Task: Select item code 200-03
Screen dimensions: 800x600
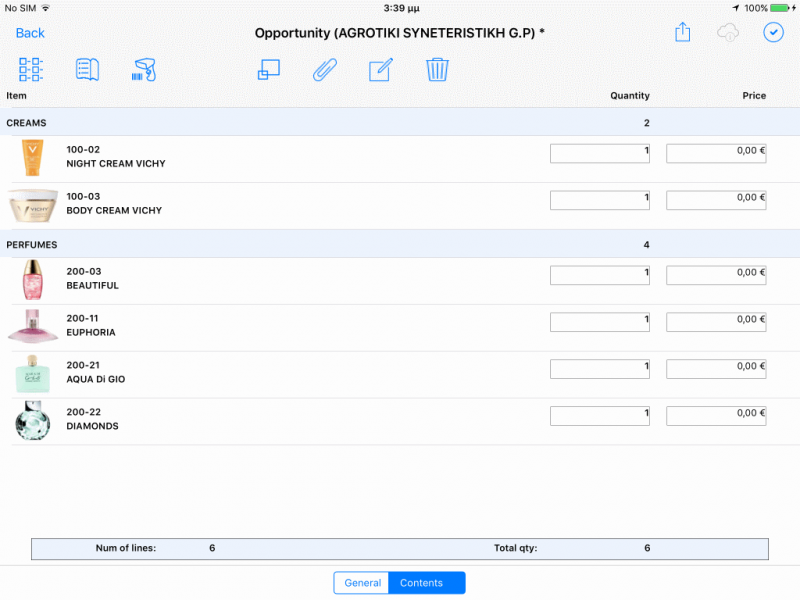Action: (84, 271)
